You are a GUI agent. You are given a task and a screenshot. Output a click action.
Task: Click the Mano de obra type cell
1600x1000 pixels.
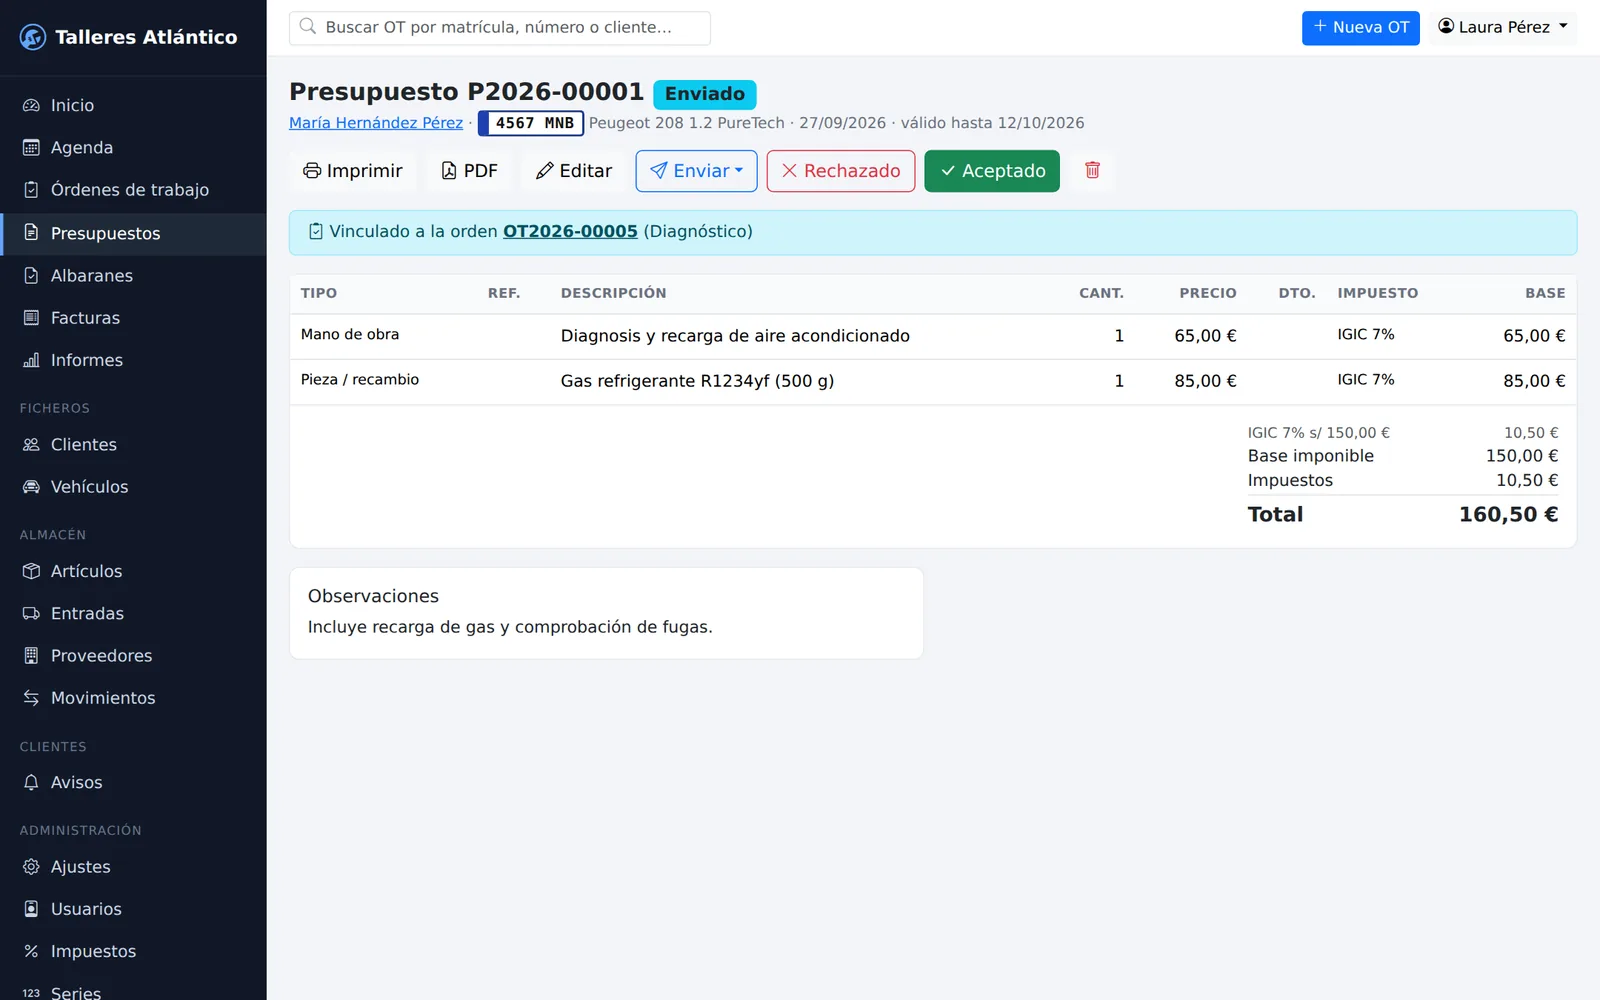pos(350,334)
